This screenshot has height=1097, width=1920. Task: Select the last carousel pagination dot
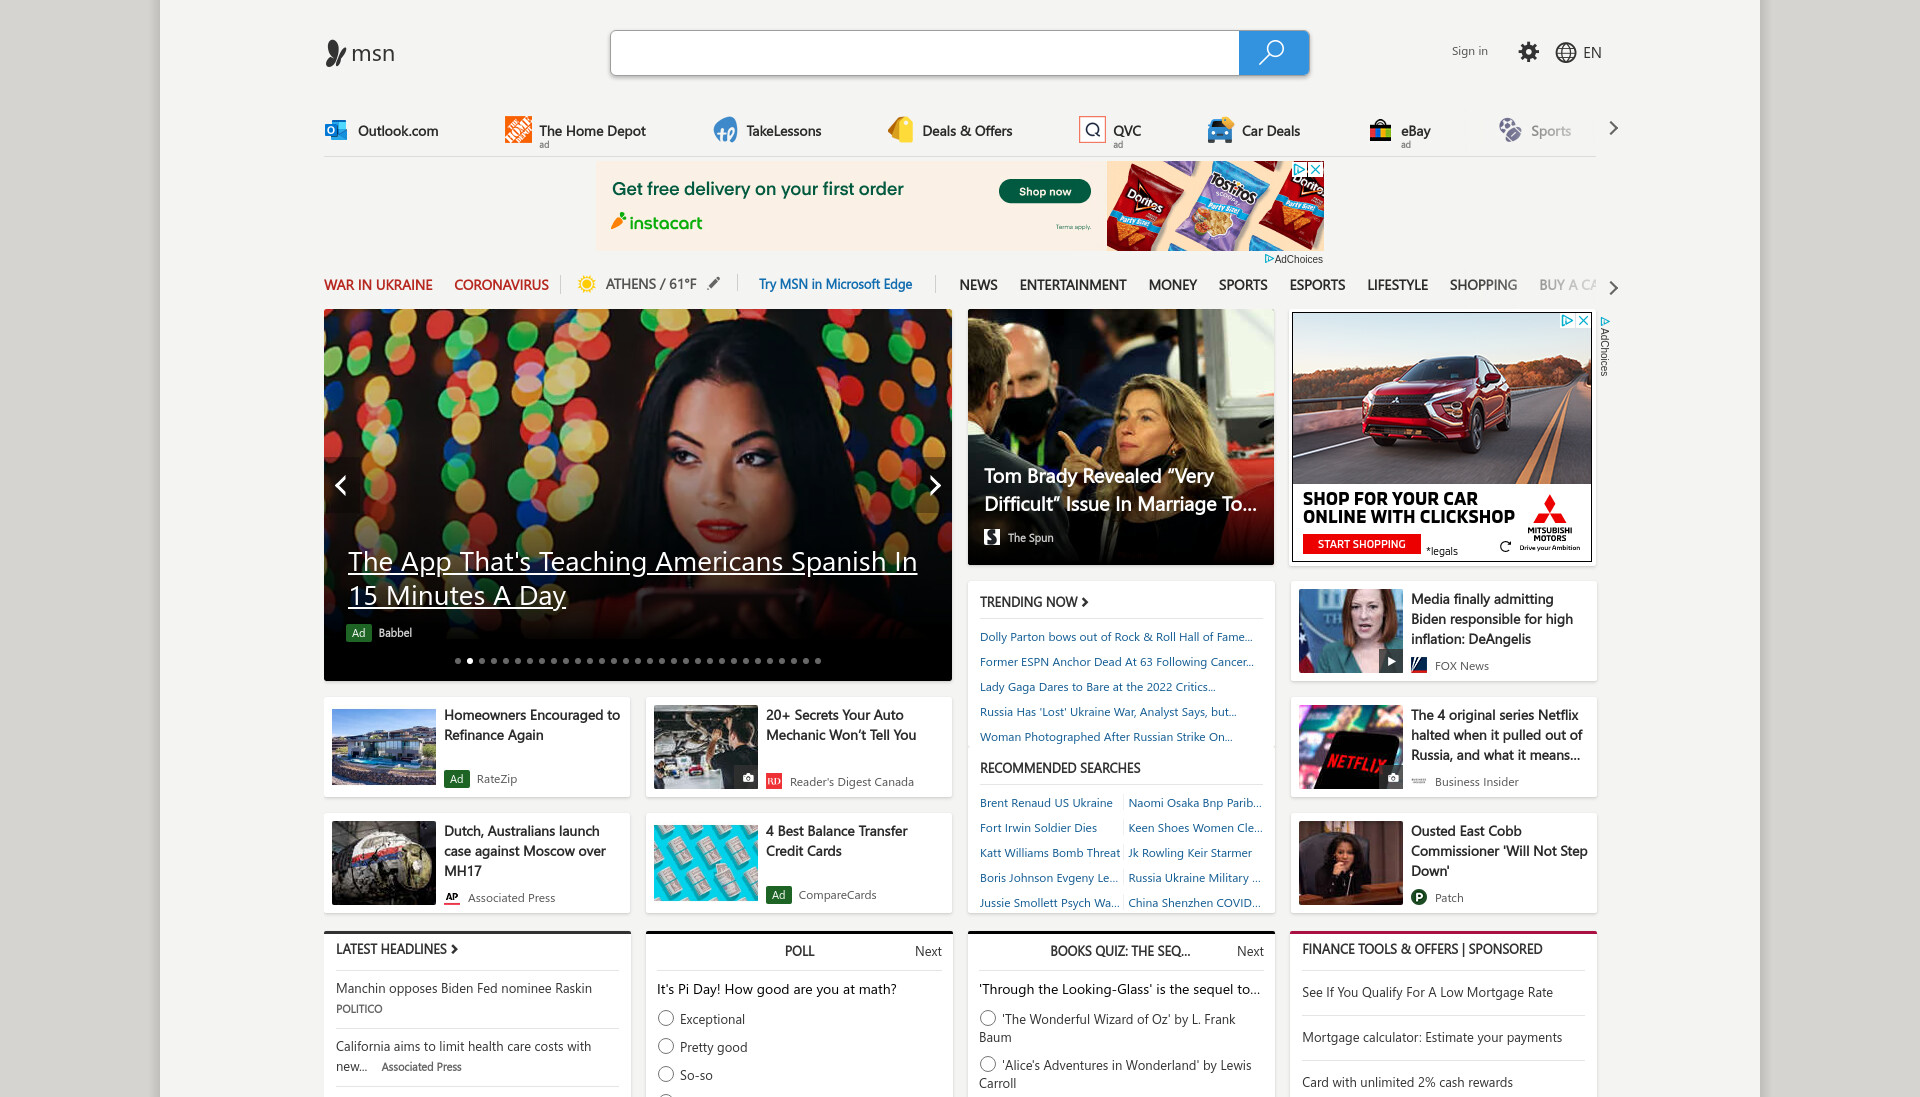click(818, 661)
